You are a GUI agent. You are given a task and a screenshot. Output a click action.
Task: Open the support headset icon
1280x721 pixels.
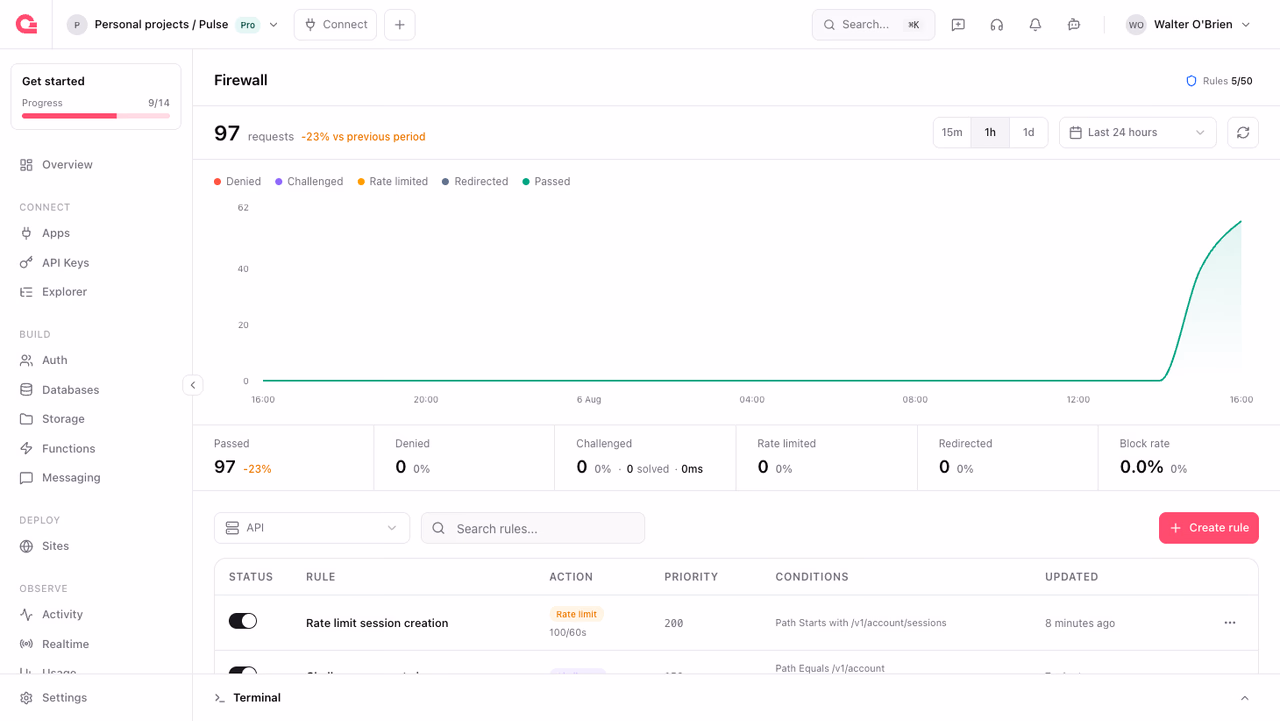(x=997, y=24)
